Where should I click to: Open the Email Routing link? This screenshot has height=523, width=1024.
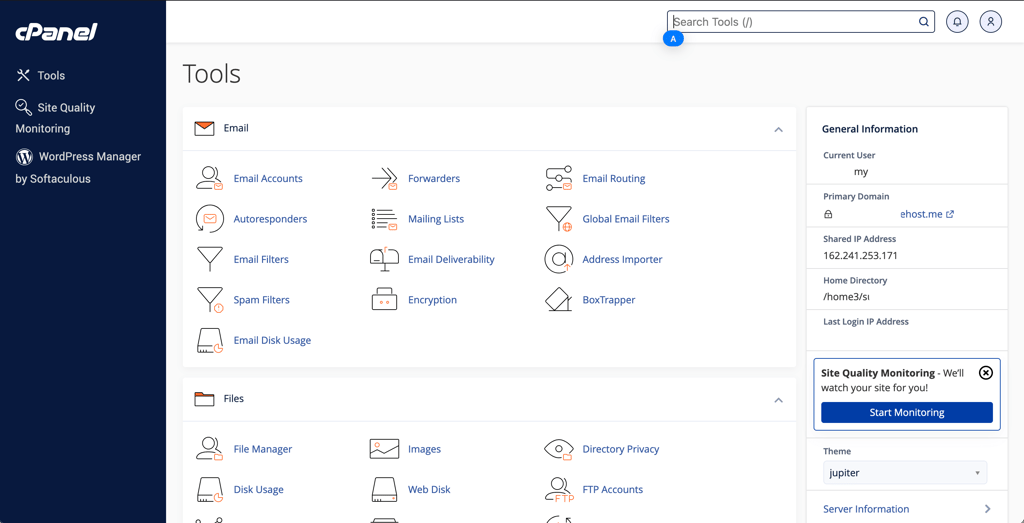pos(614,178)
